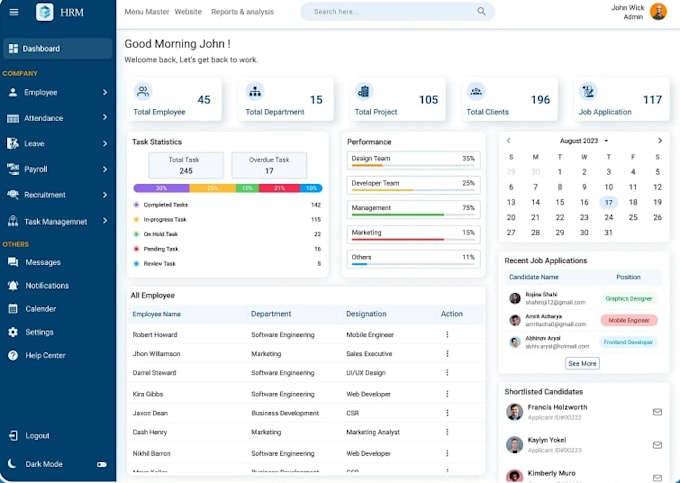Viewport: 680px width, 483px height.
Task: Click the Total Clients card icon
Action: coord(476,91)
